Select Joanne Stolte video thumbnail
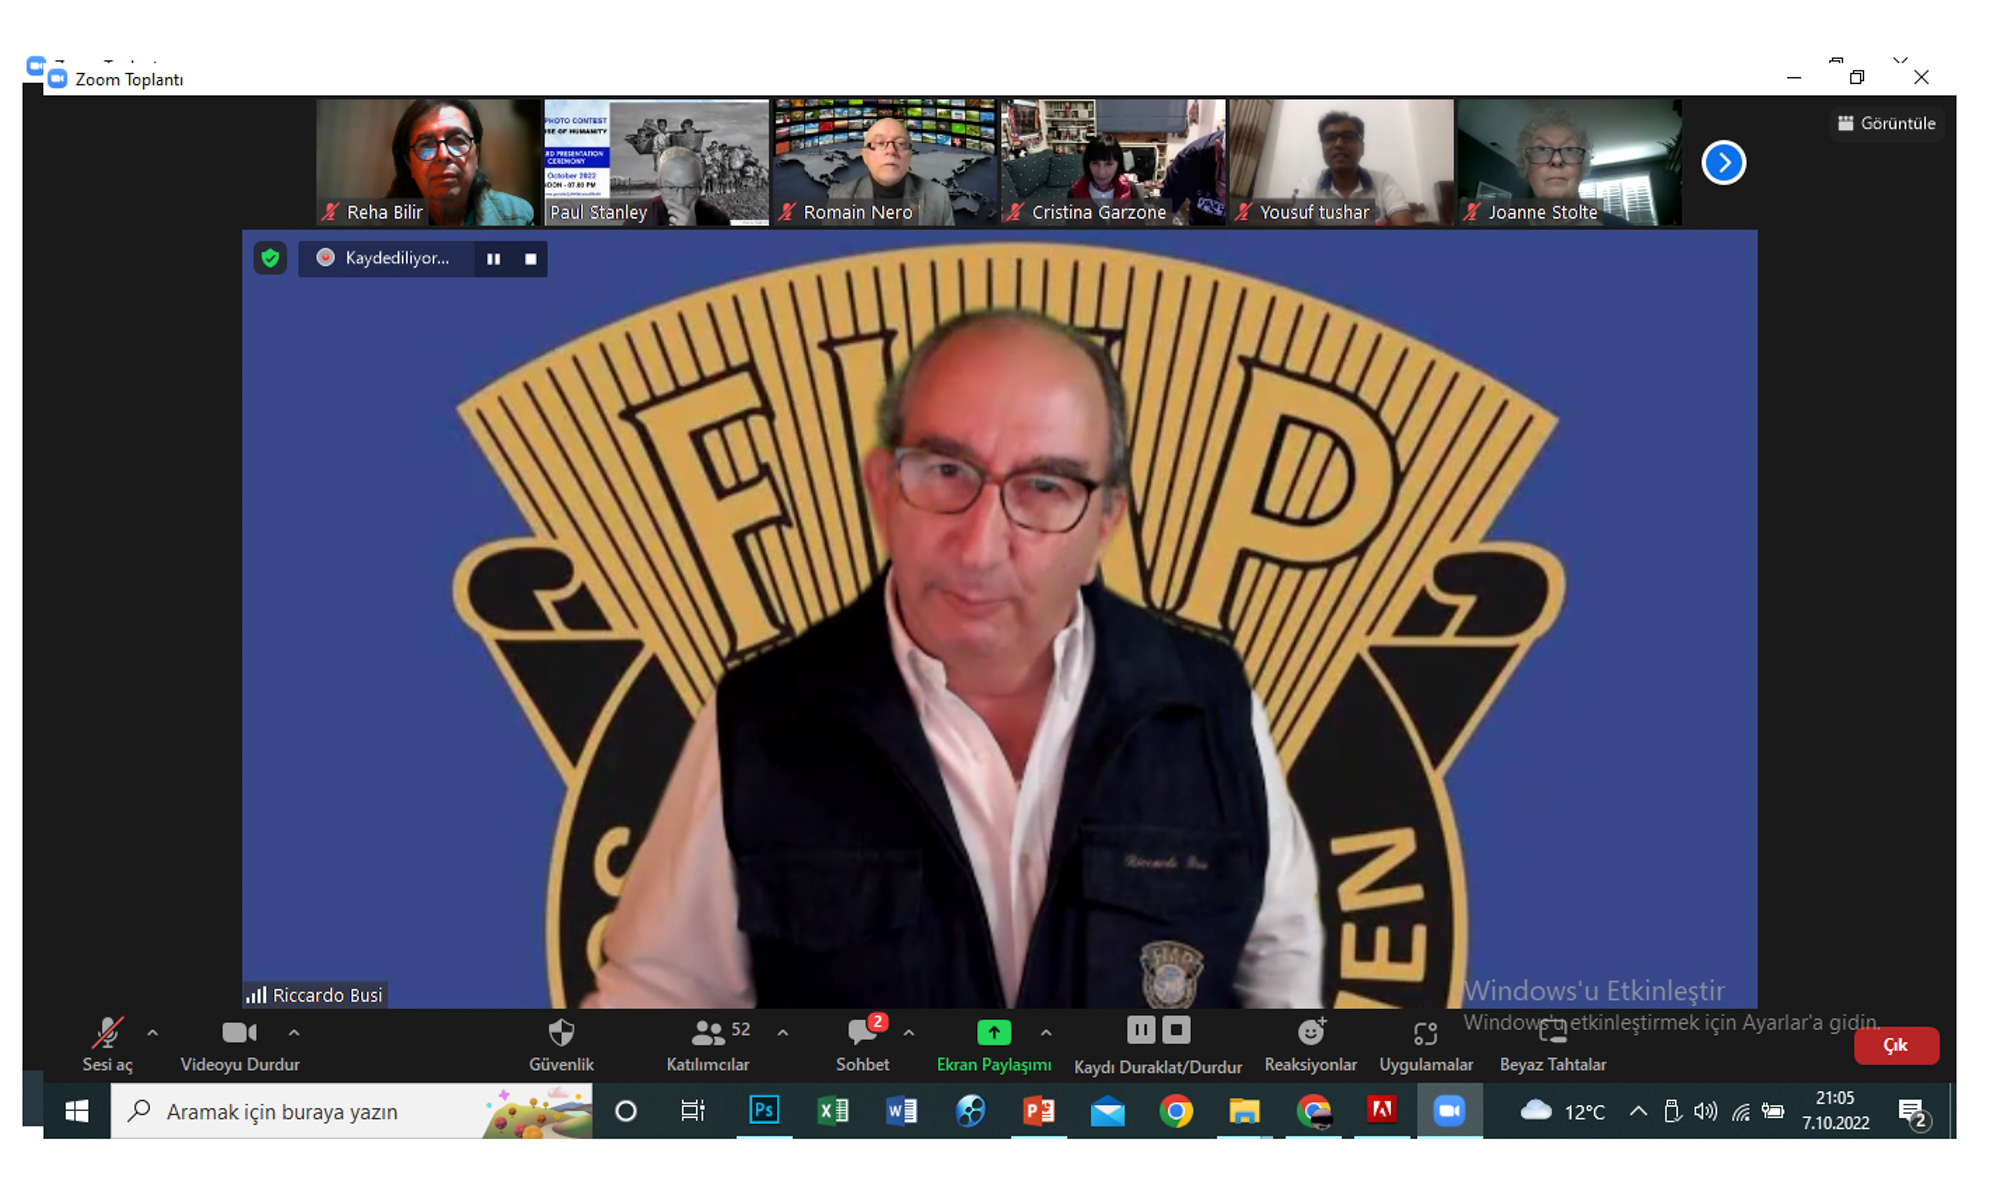This screenshot has height=1202, width=2000. pyautogui.click(x=1569, y=162)
